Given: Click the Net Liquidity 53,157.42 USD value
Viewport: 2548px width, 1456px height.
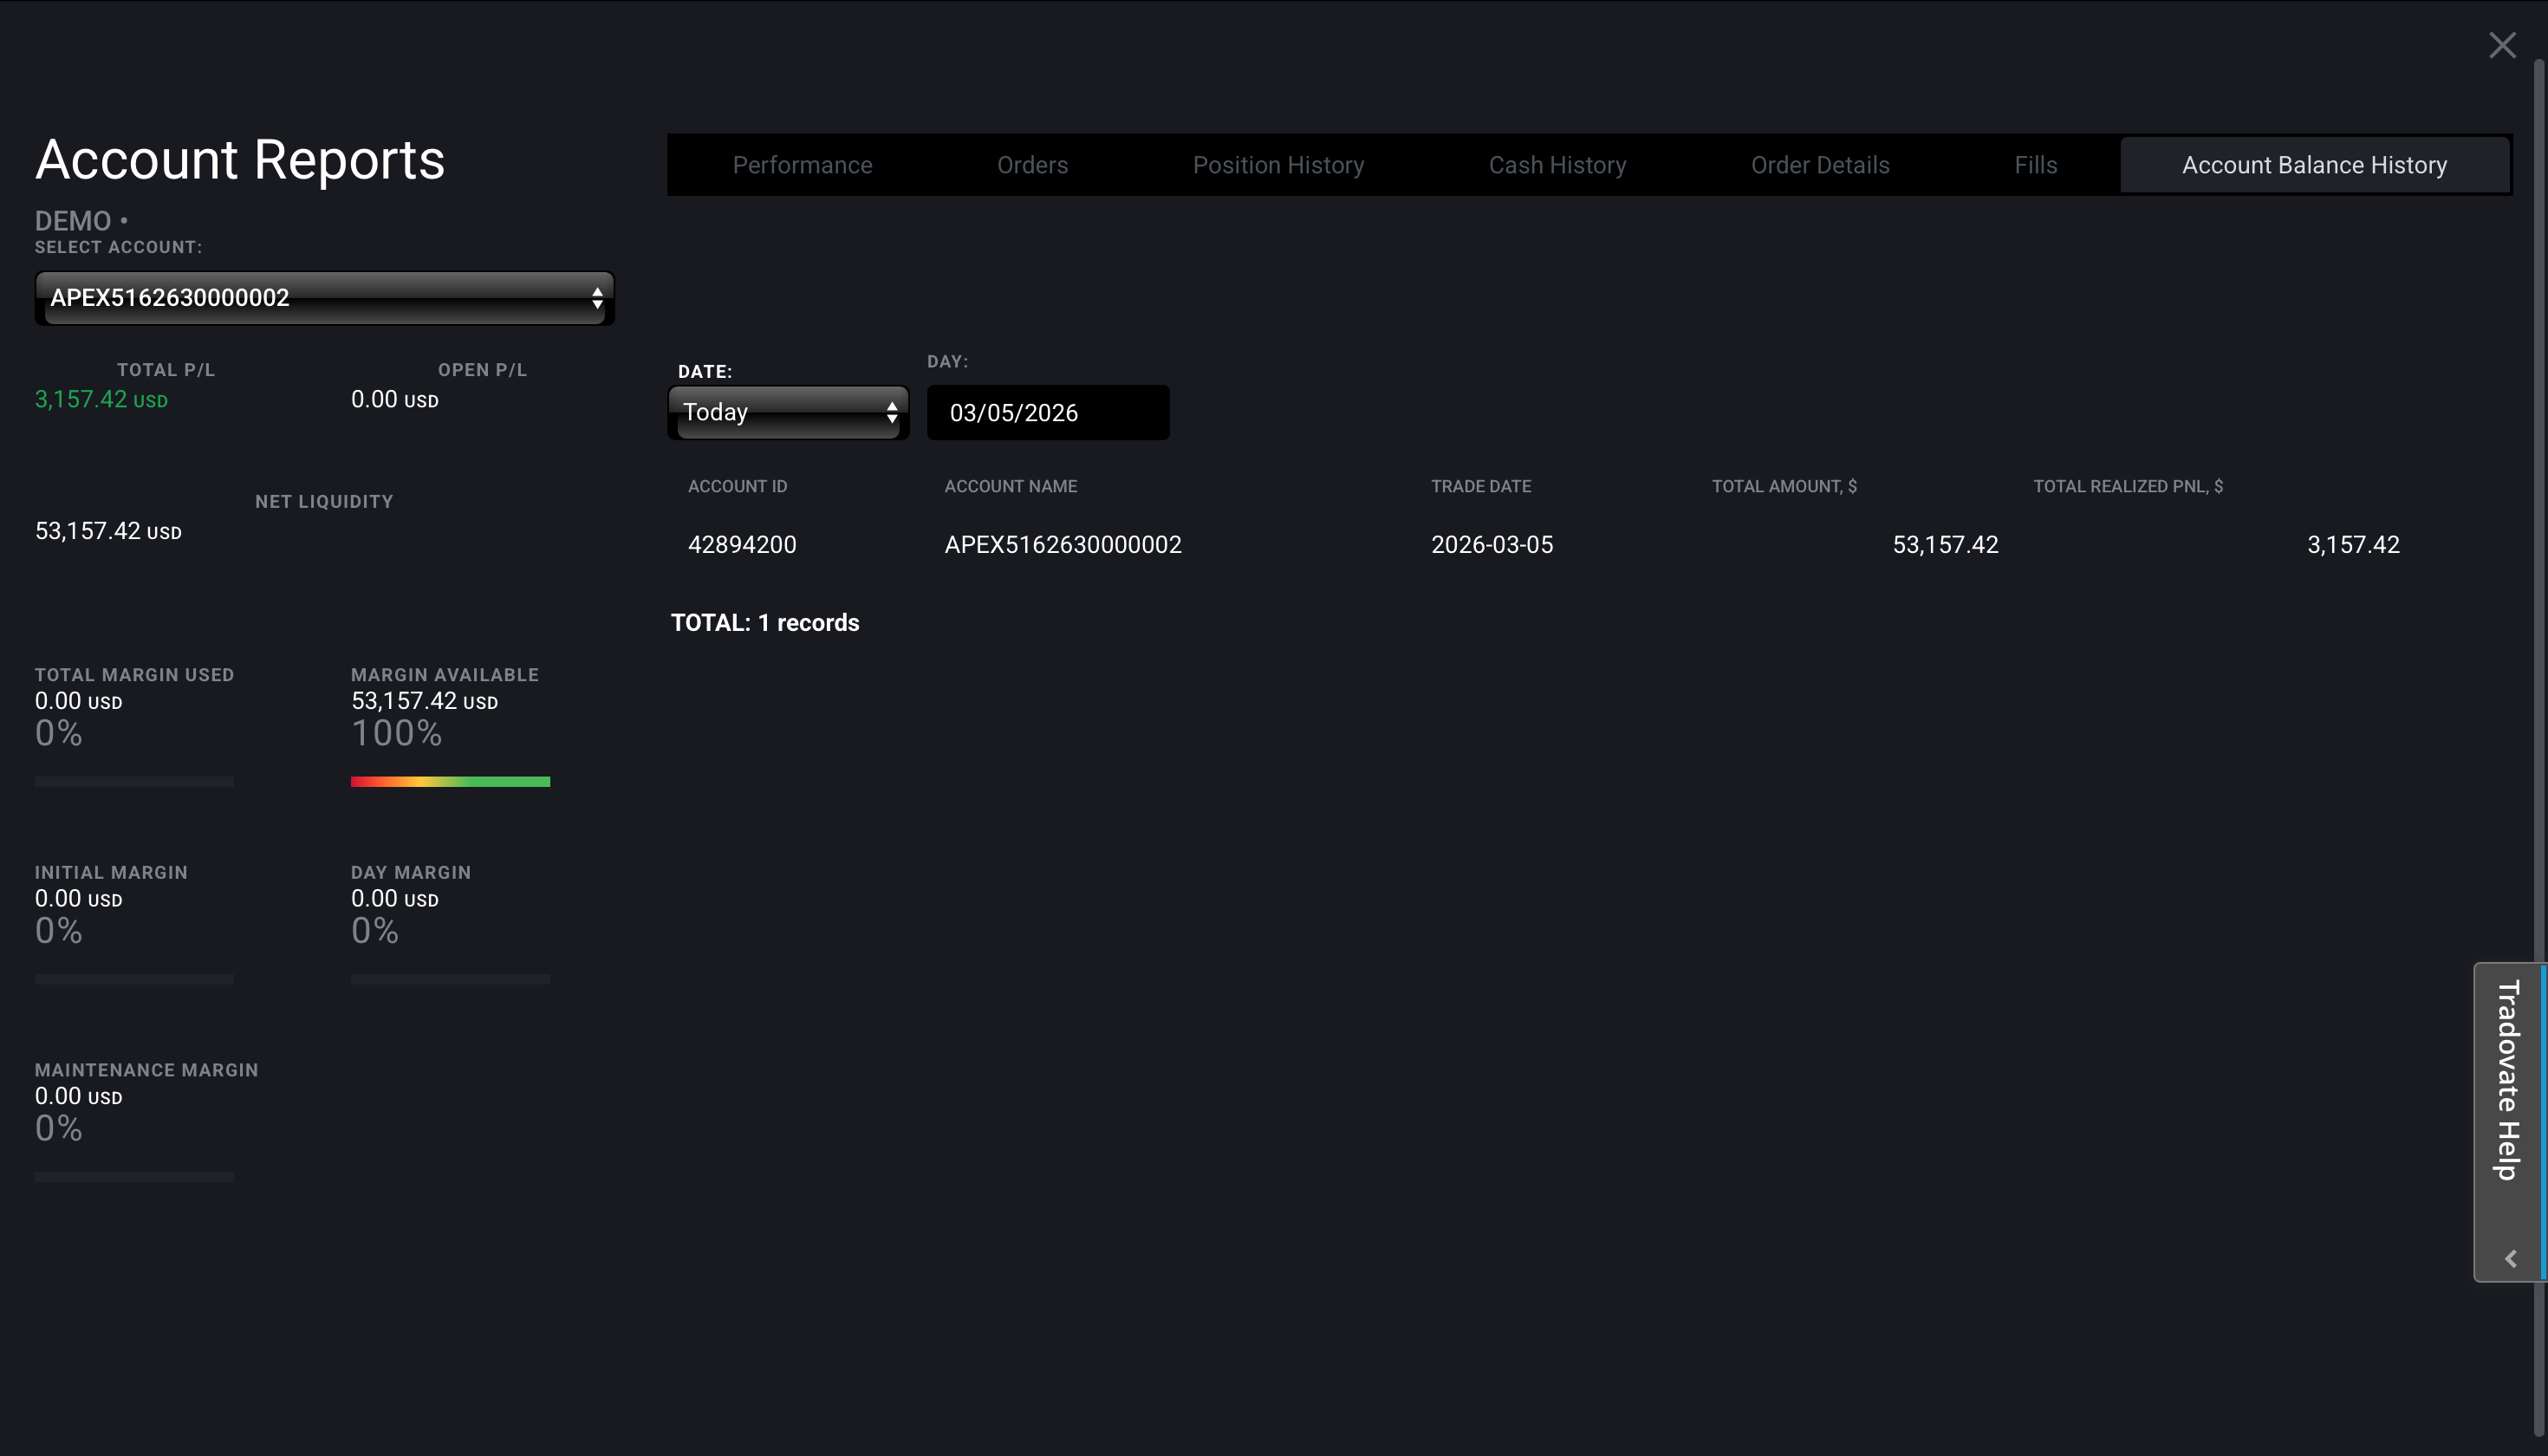Looking at the screenshot, I should pos(108,531).
